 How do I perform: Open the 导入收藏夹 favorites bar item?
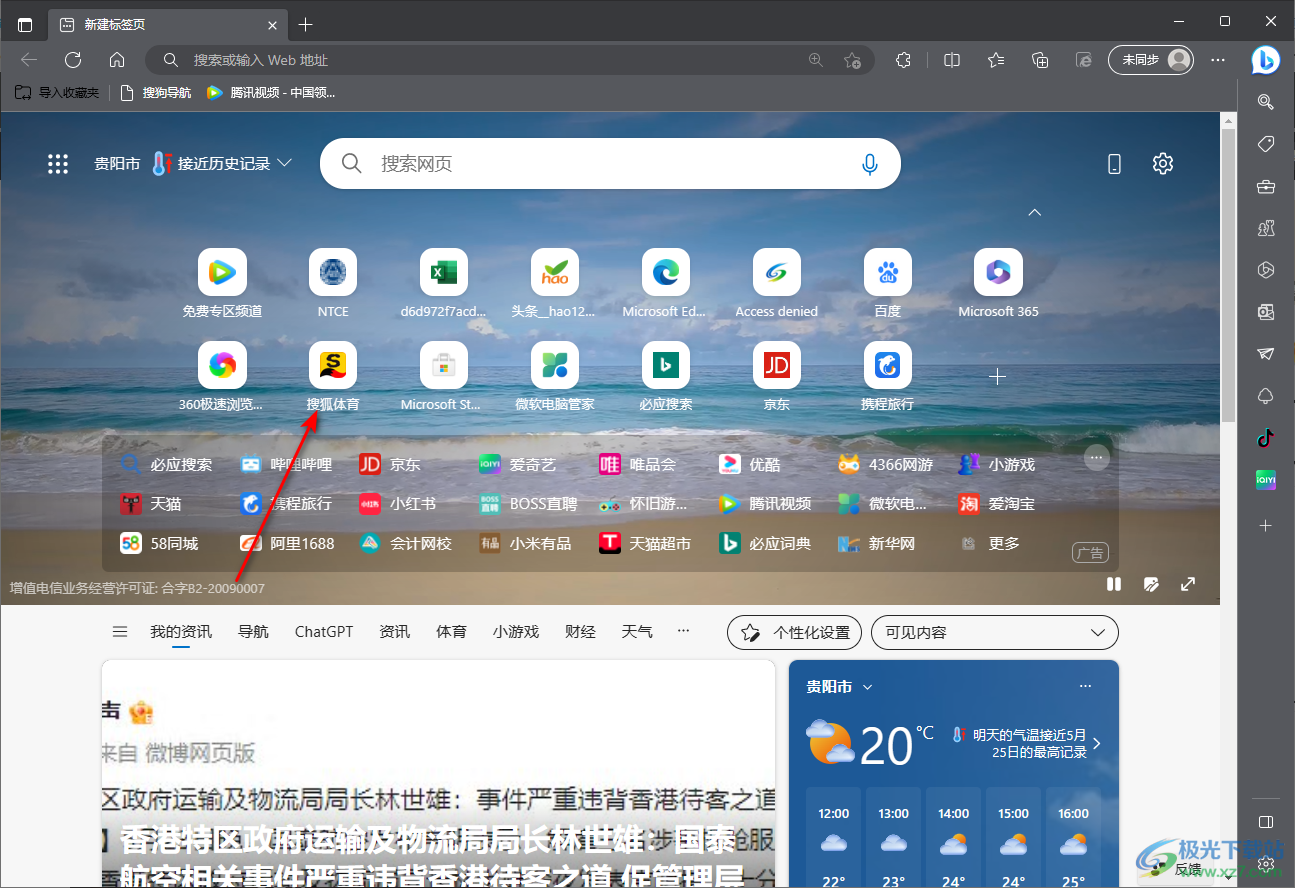point(57,92)
